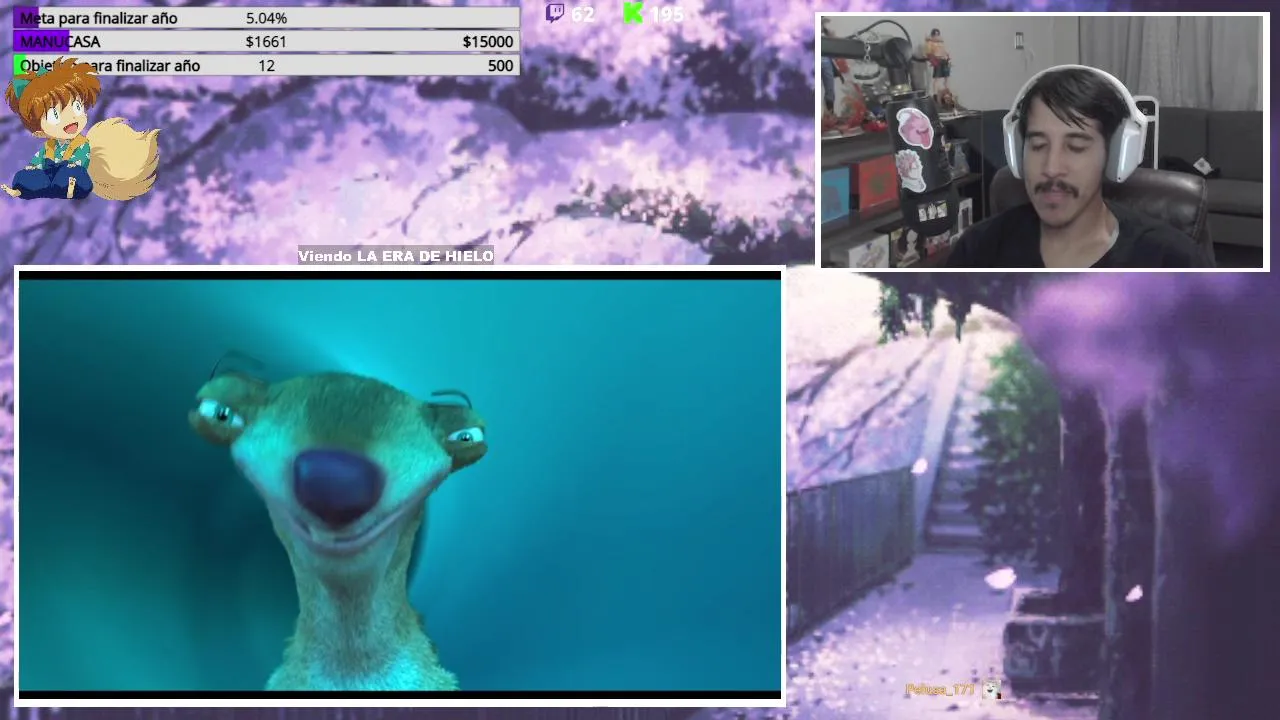1280x720 pixels.
Task: Click the 'Objetivo para finalizar año' progress bar
Action: (266, 65)
